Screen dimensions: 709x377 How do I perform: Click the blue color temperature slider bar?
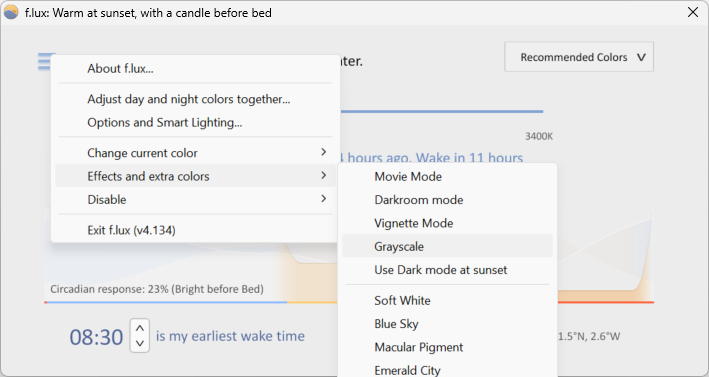442,111
